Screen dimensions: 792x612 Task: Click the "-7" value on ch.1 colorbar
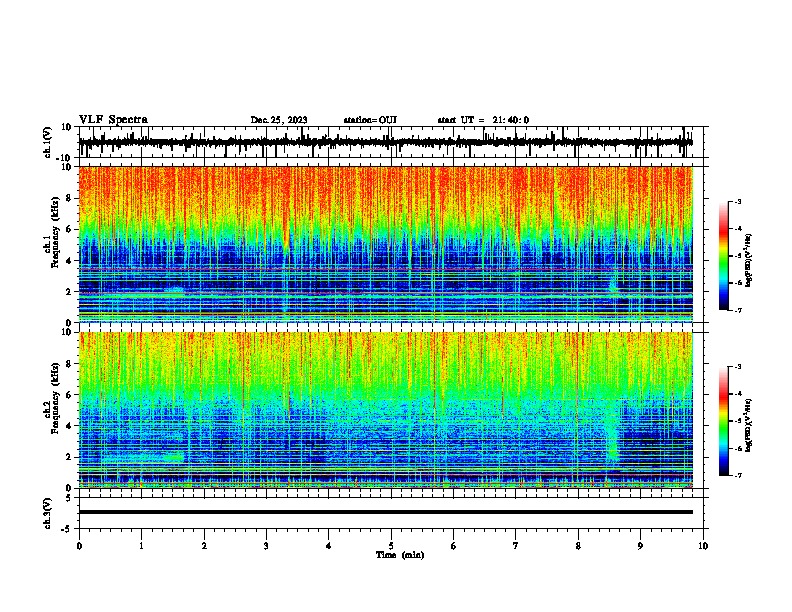point(737,310)
